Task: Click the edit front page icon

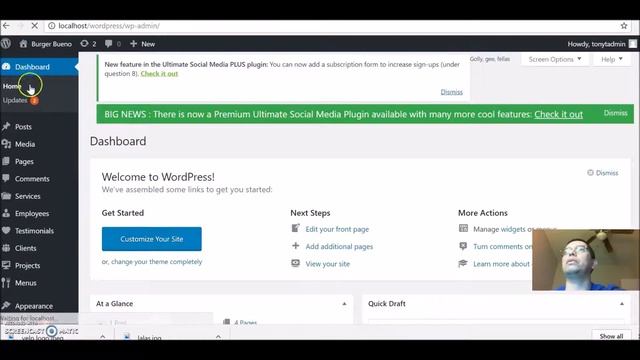Action: point(296,229)
